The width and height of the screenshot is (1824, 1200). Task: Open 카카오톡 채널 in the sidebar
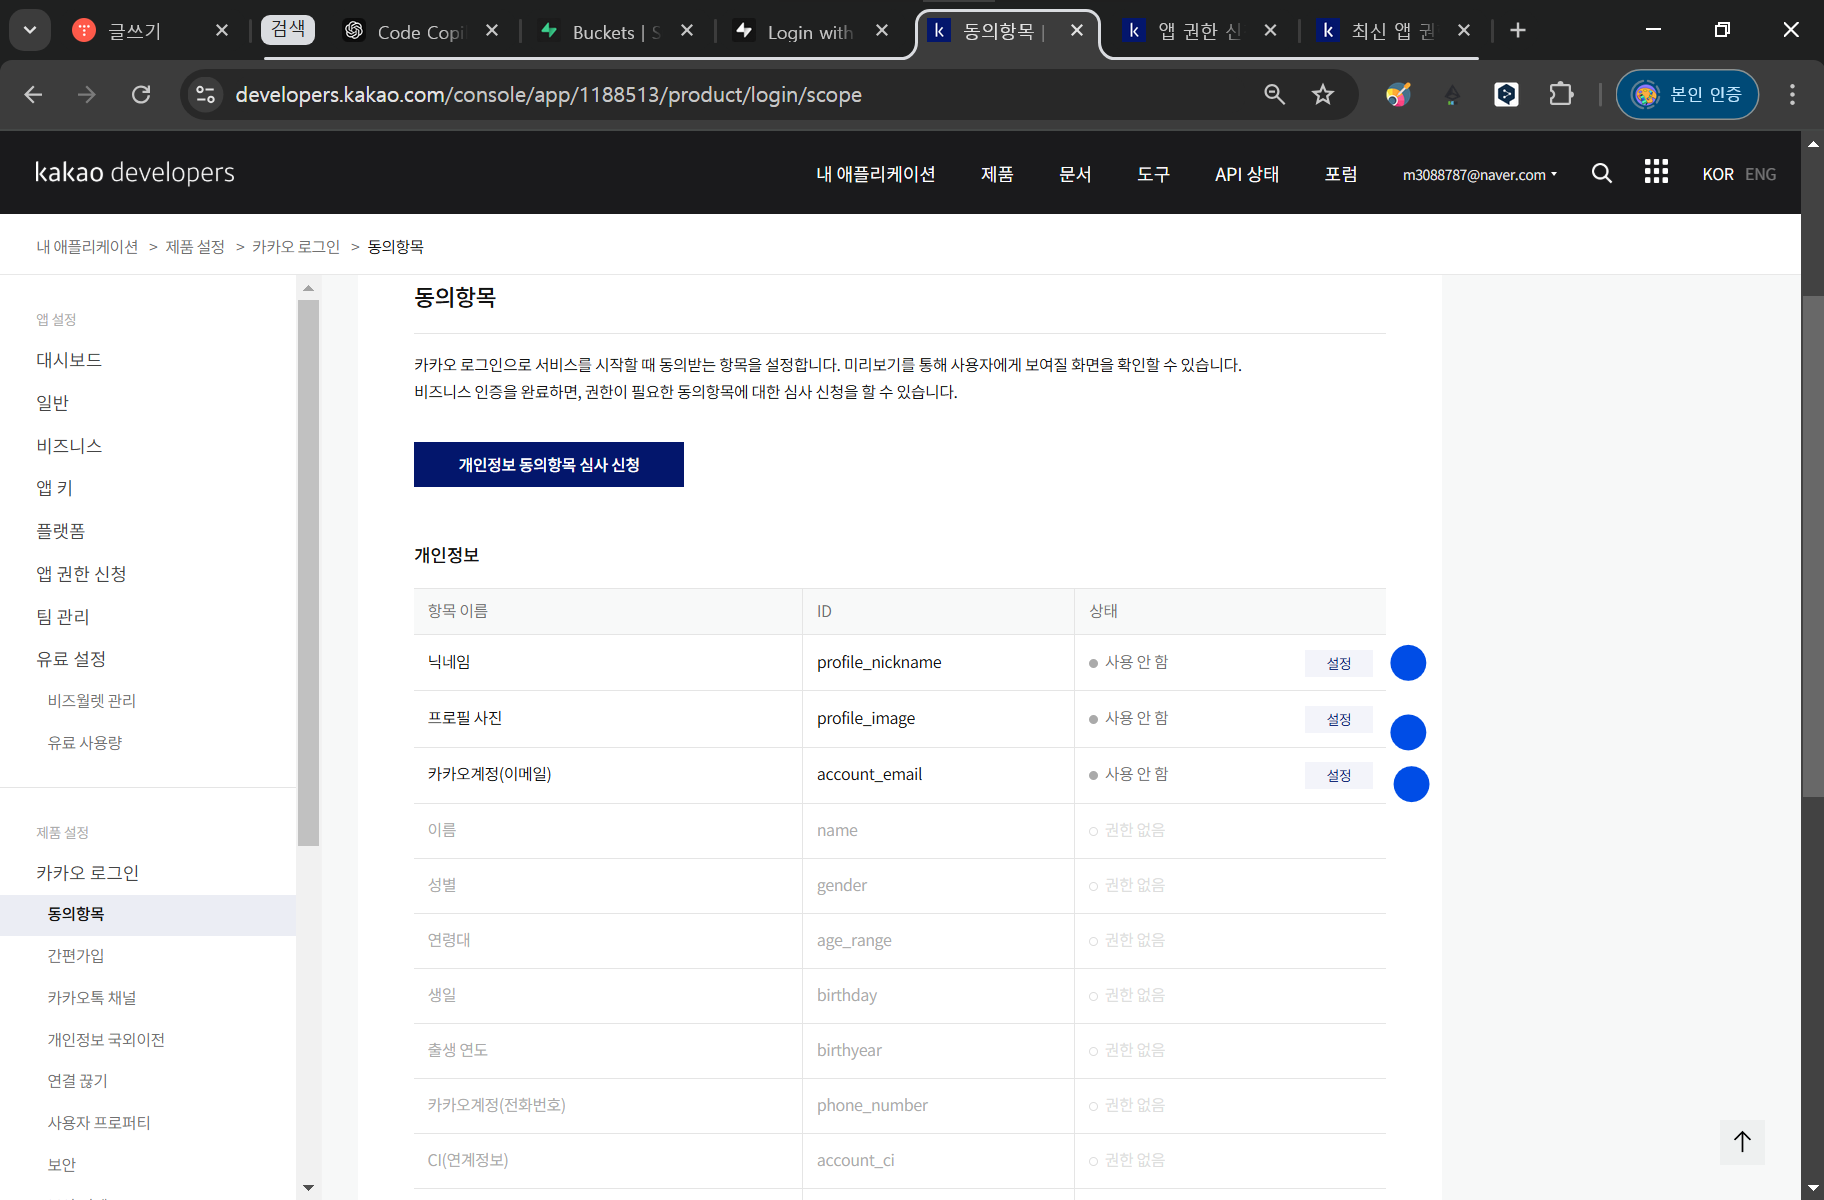pyautogui.click(x=92, y=998)
